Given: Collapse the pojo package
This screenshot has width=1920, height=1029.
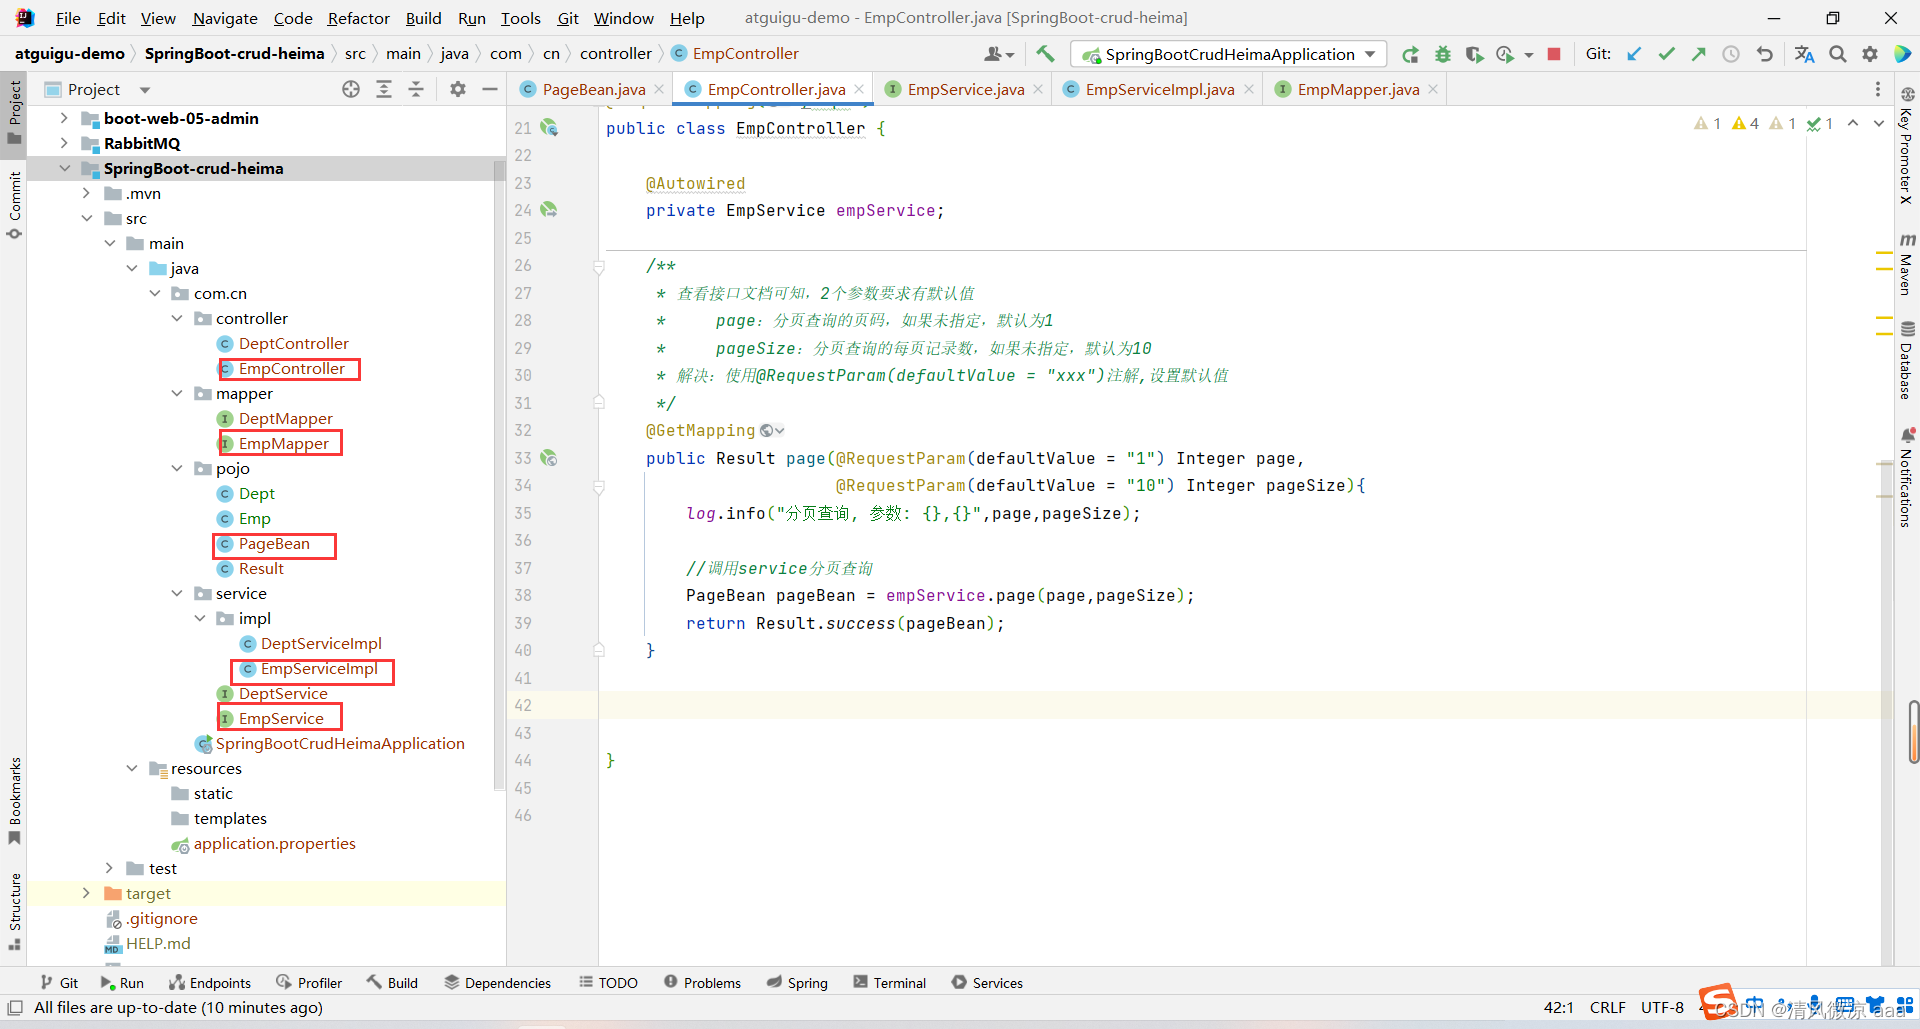Looking at the screenshot, I should (177, 468).
